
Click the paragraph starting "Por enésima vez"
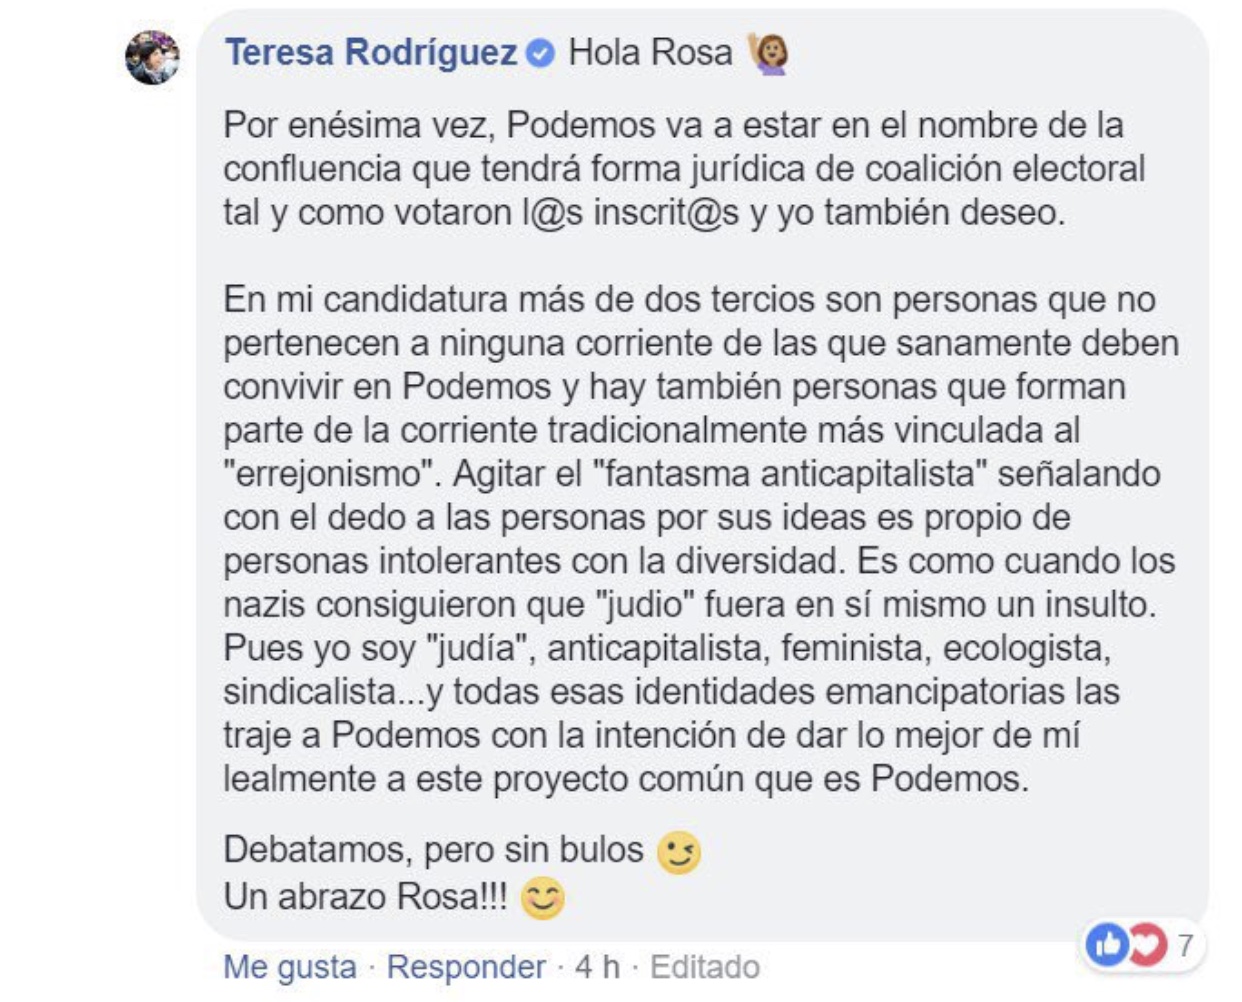pos(683,169)
